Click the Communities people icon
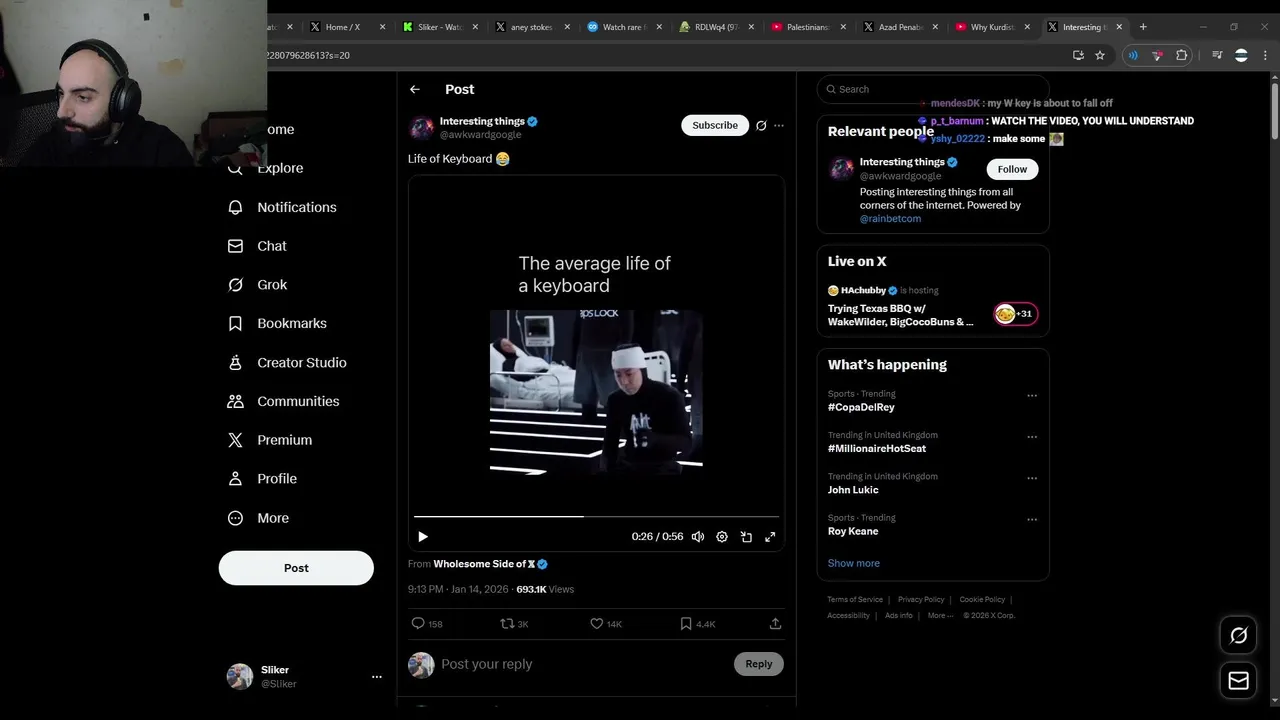The height and width of the screenshot is (720, 1280). 235,401
